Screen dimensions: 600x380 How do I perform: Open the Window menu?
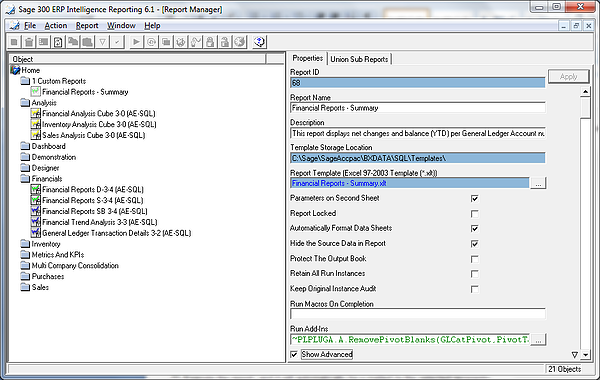(121, 26)
